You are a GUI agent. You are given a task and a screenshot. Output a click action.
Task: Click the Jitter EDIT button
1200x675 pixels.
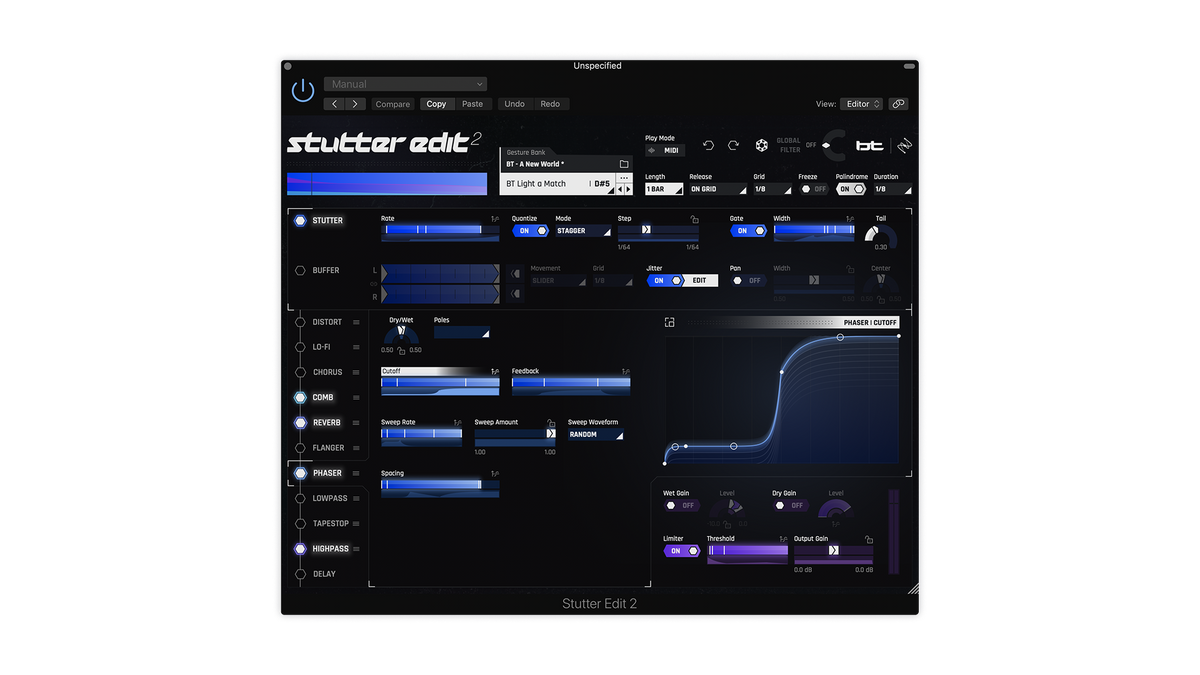pos(700,281)
